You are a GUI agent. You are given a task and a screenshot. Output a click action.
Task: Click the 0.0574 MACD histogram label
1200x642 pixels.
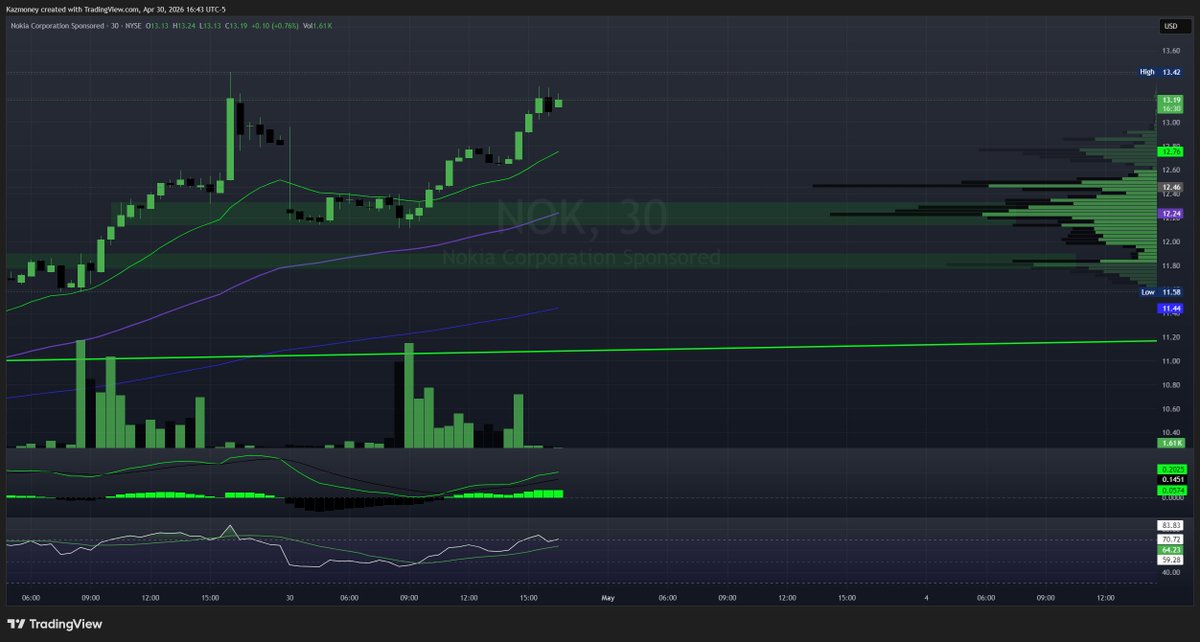tap(1171, 491)
